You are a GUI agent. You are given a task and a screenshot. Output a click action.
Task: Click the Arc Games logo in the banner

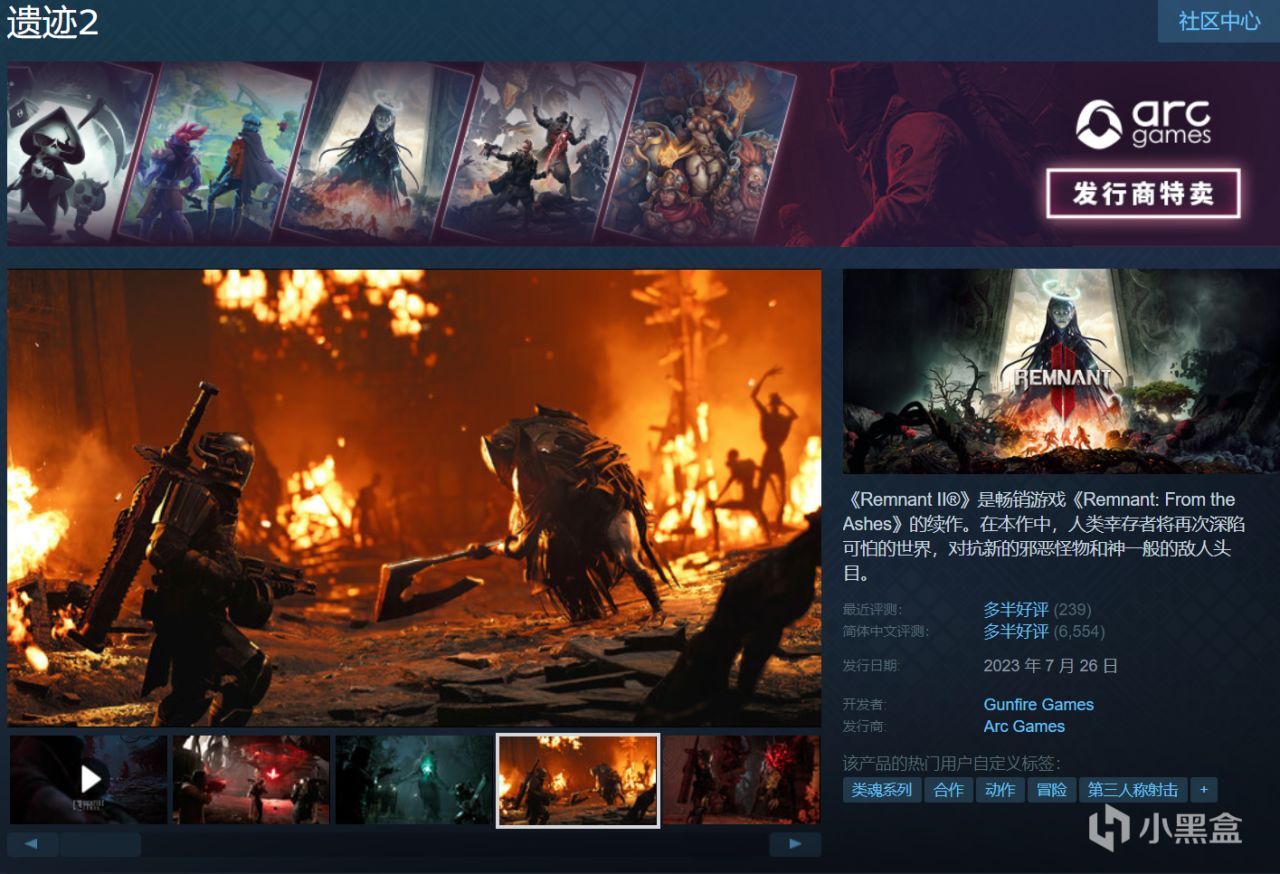click(x=1143, y=125)
